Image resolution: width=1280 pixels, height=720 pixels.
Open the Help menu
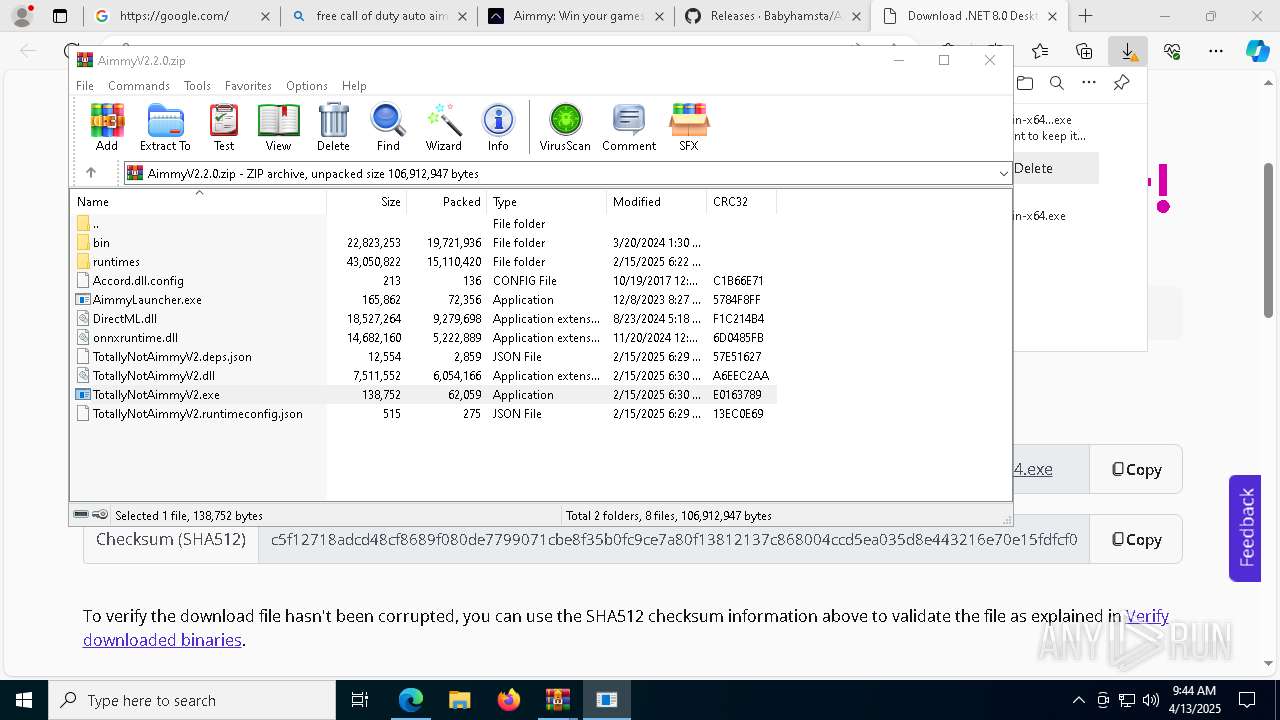click(354, 86)
